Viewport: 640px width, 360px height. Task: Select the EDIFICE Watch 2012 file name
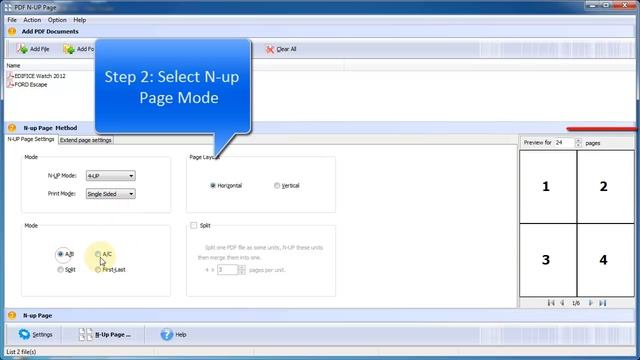(x=40, y=76)
